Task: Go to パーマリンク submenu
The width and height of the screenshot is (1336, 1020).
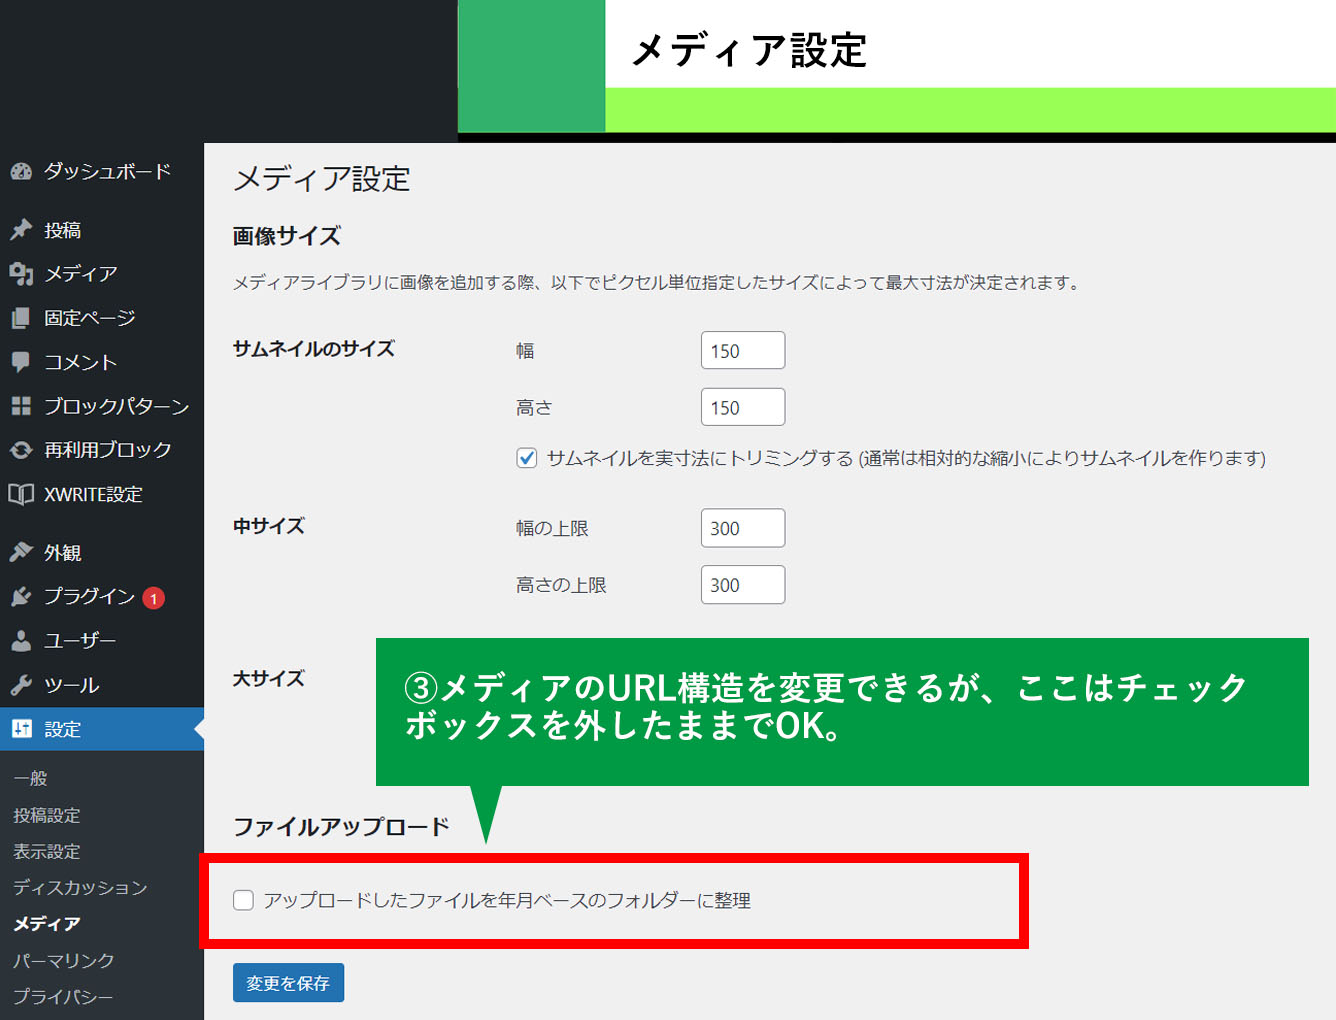Action: (64, 960)
